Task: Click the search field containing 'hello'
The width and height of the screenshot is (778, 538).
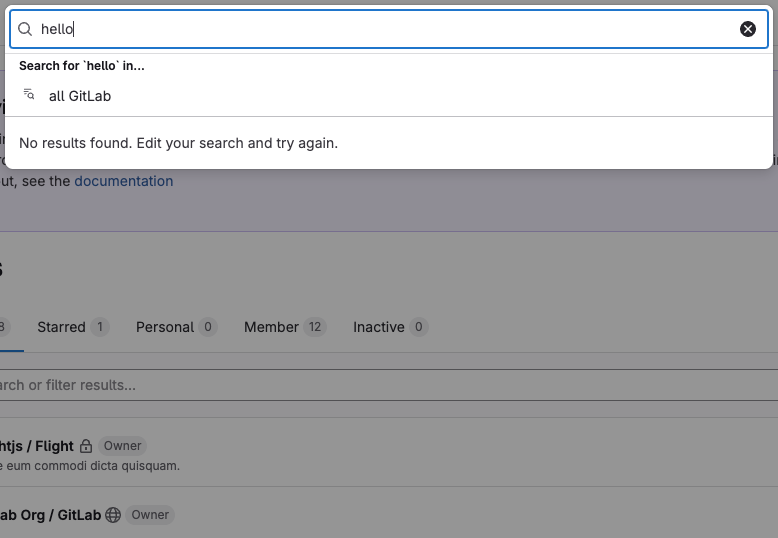Action: [x=389, y=29]
